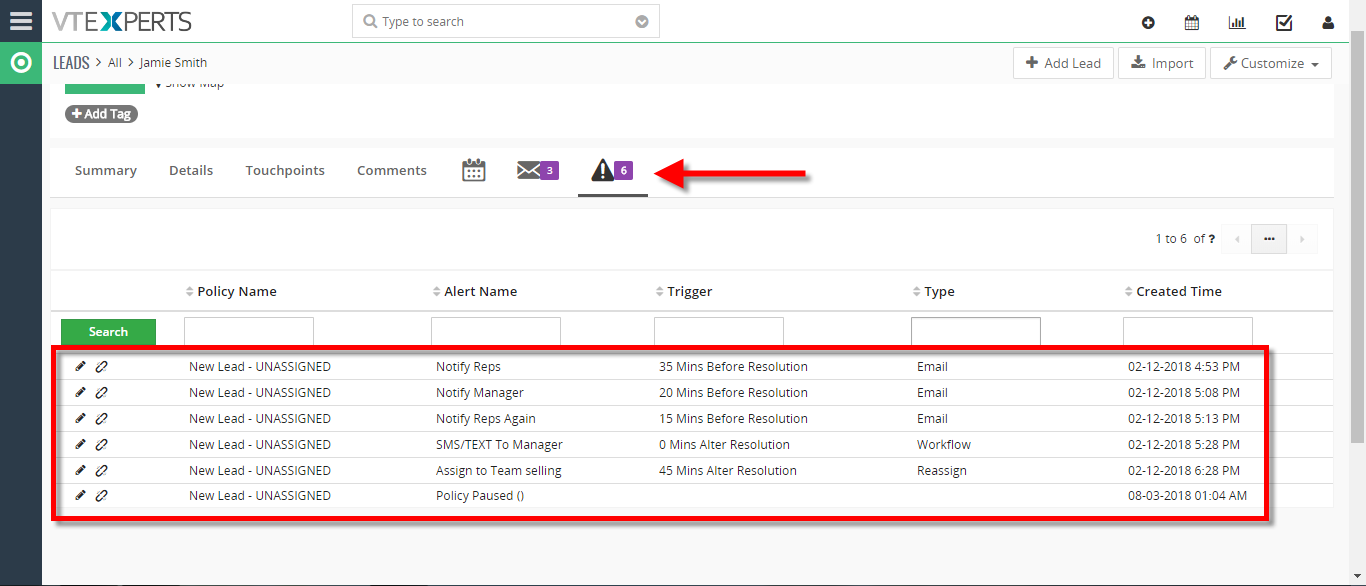The height and width of the screenshot is (586, 1366).
Task: Open the hamburger main menu
Action: click(x=21, y=21)
